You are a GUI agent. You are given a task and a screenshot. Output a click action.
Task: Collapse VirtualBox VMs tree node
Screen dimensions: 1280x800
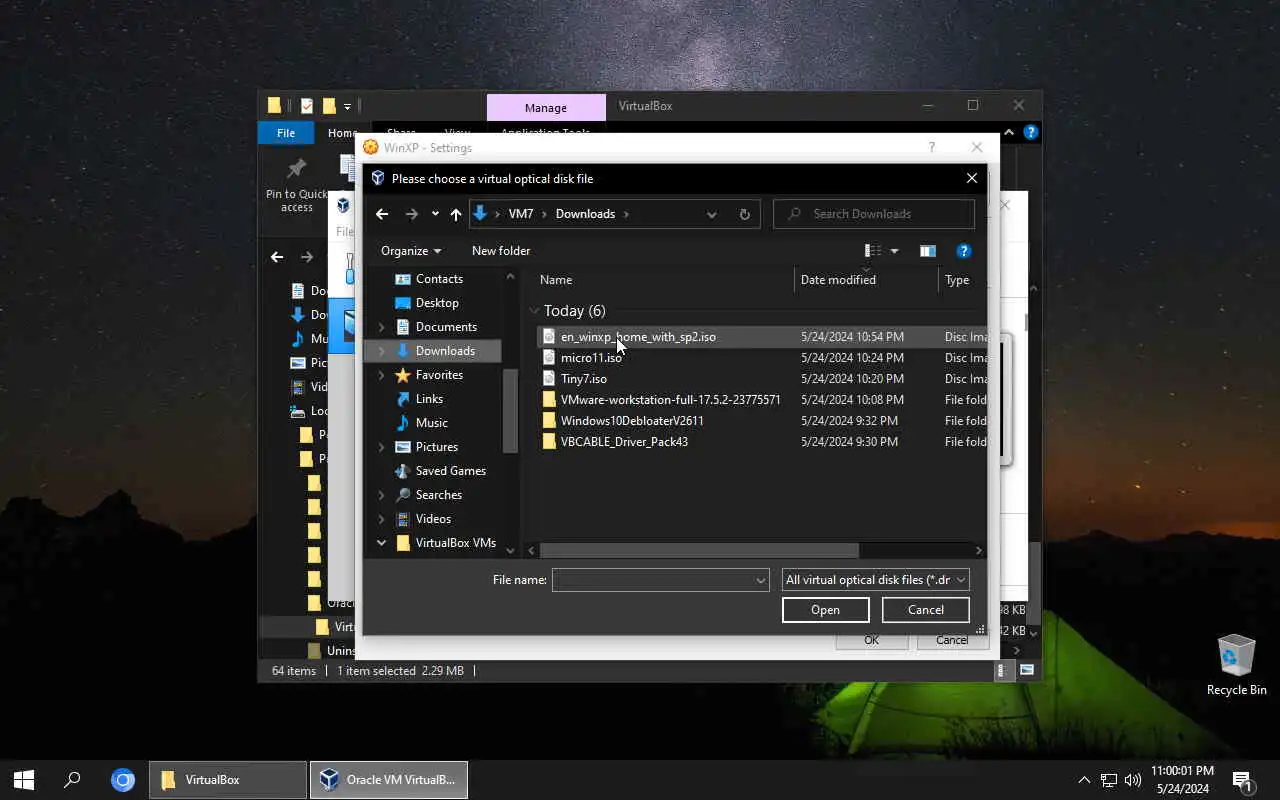(381, 543)
